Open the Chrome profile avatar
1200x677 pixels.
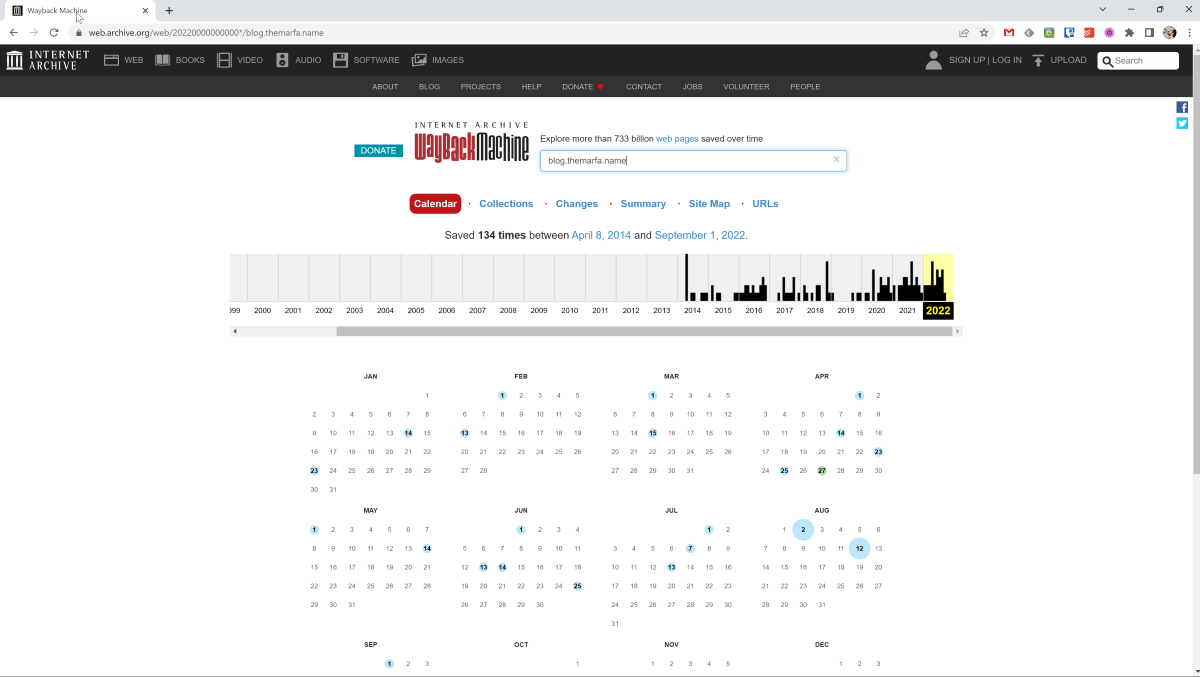click(1170, 32)
